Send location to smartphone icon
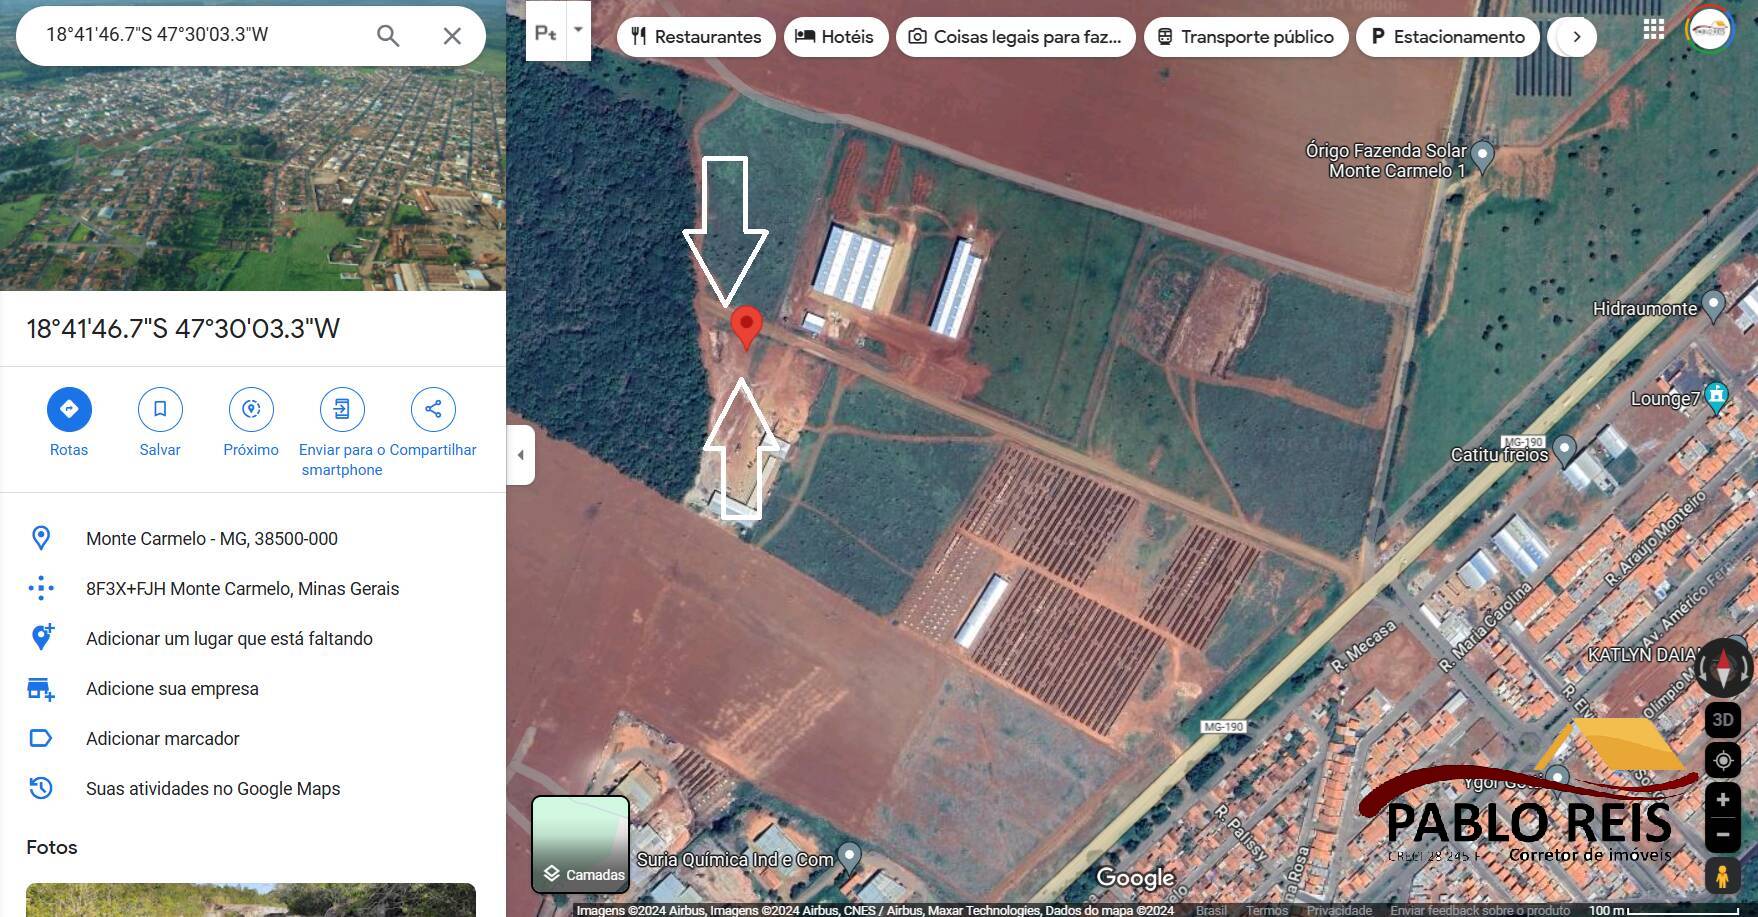This screenshot has height=917, width=1758. pyautogui.click(x=342, y=409)
